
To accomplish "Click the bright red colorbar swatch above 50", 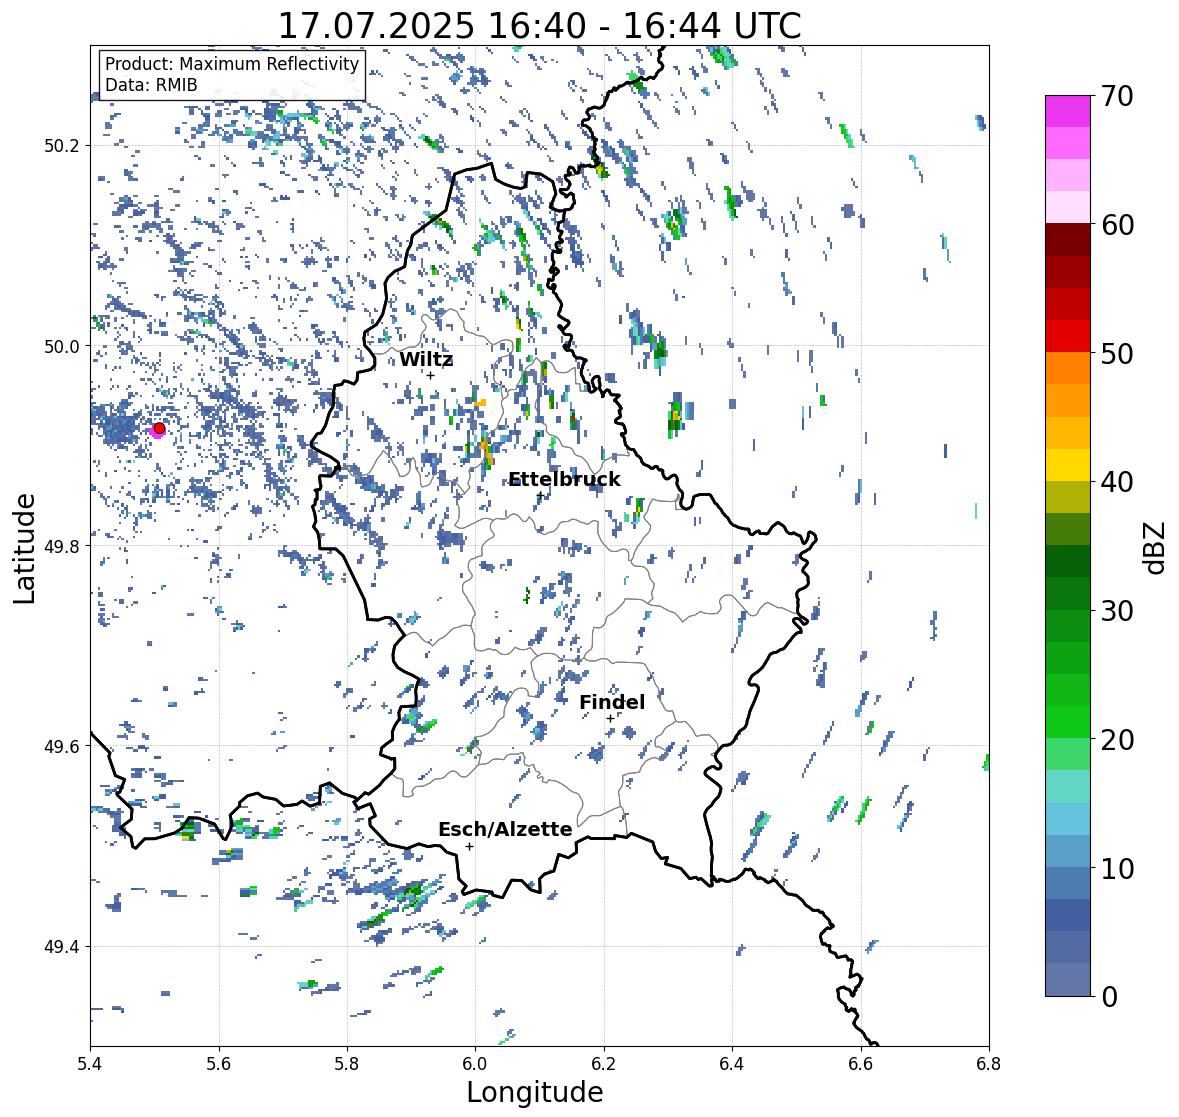I will [1068, 337].
